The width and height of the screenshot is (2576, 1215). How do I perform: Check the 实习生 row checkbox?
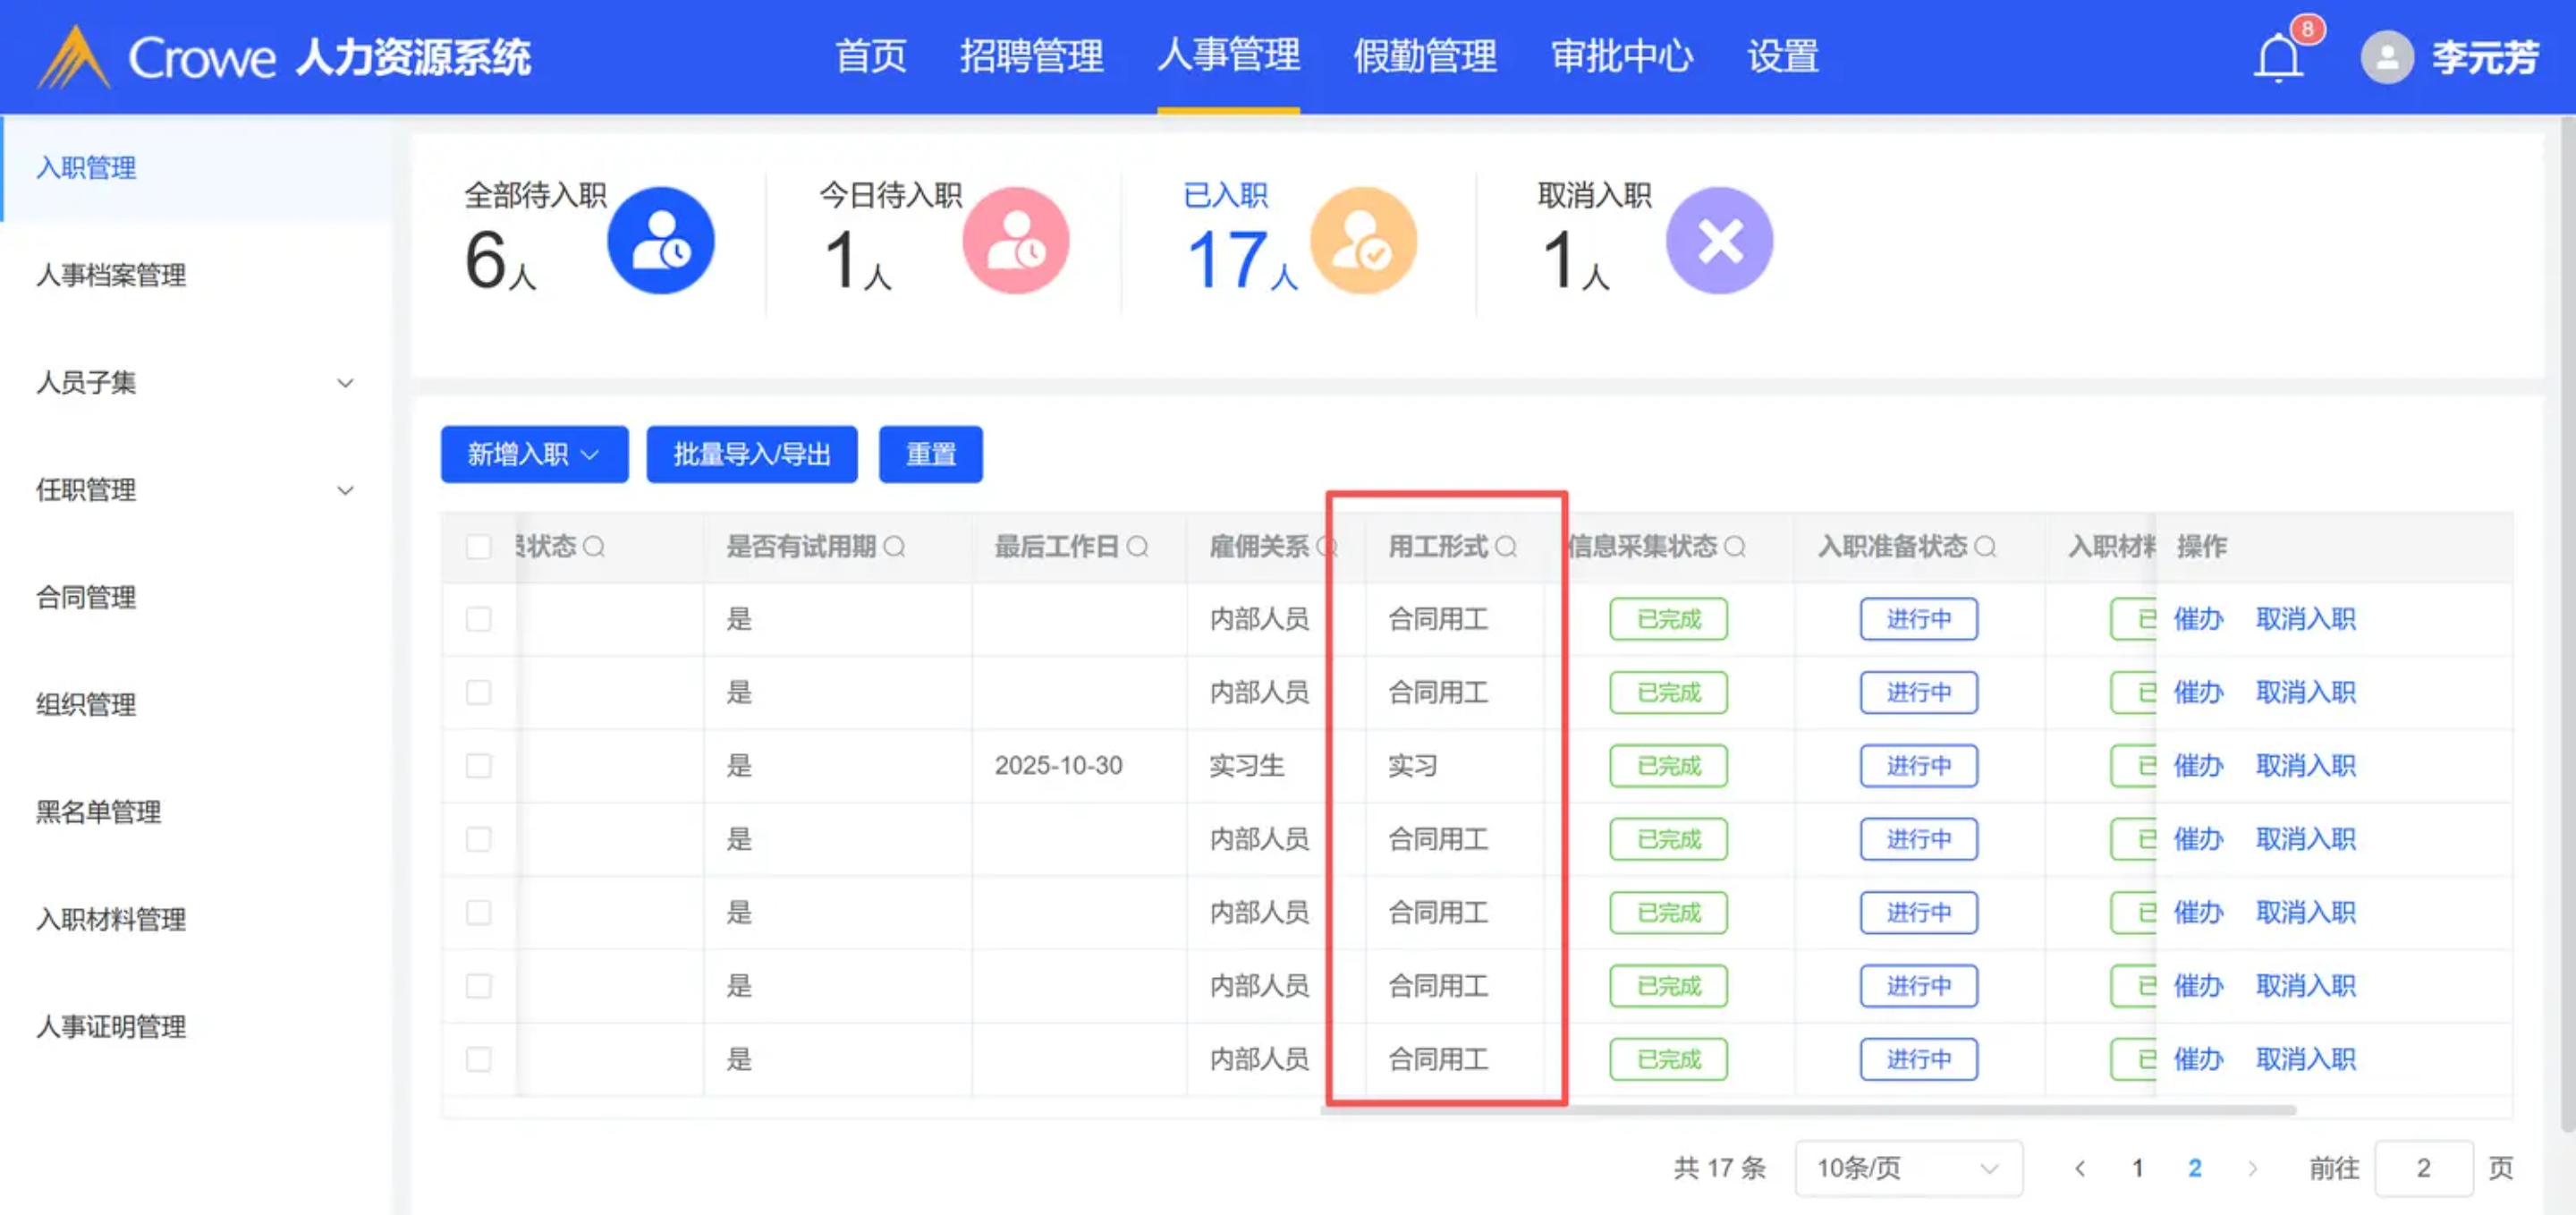[479, 766]
